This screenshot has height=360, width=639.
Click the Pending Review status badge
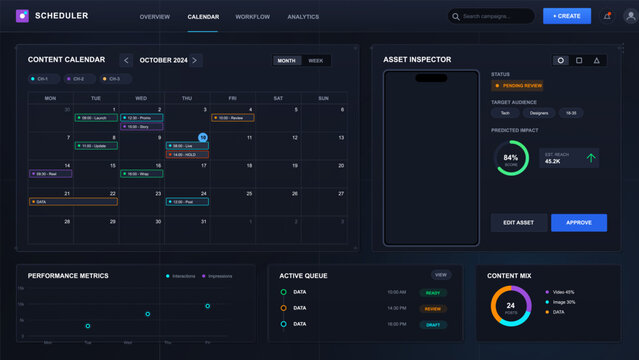[x=517, y=86]
